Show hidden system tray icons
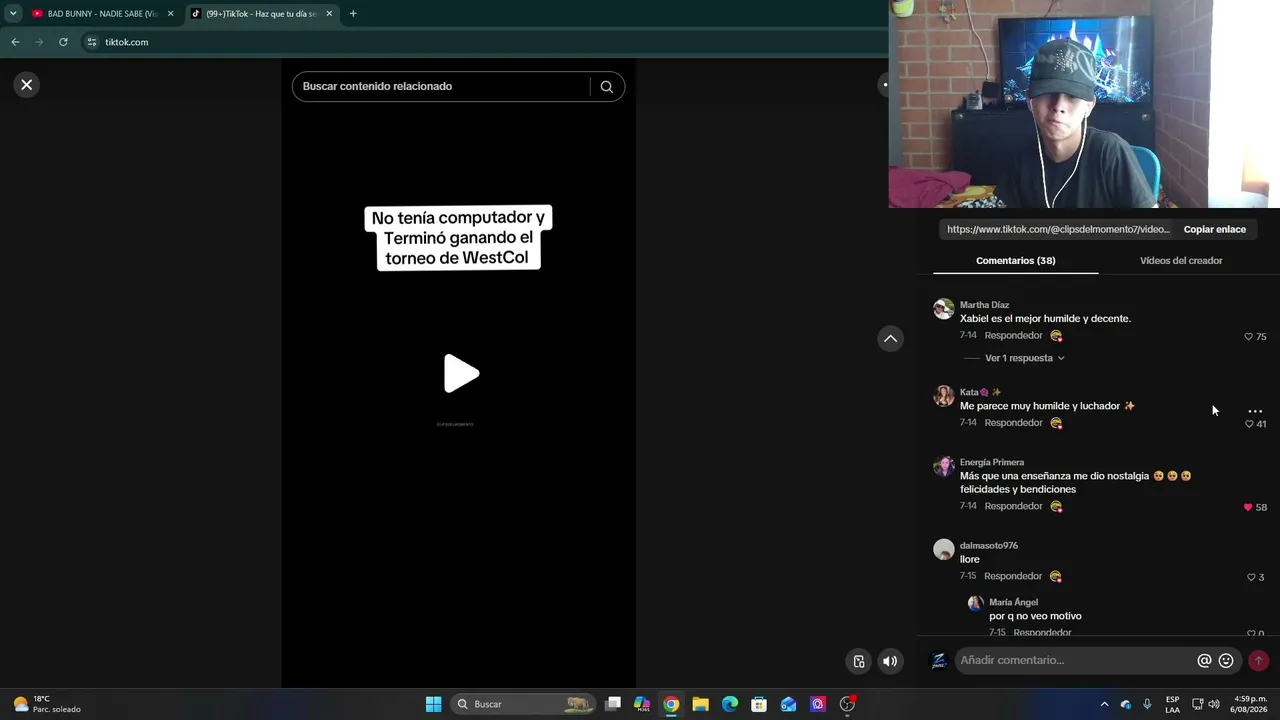The width and height of the screenshot is (1280, 720). [1104, 704]
